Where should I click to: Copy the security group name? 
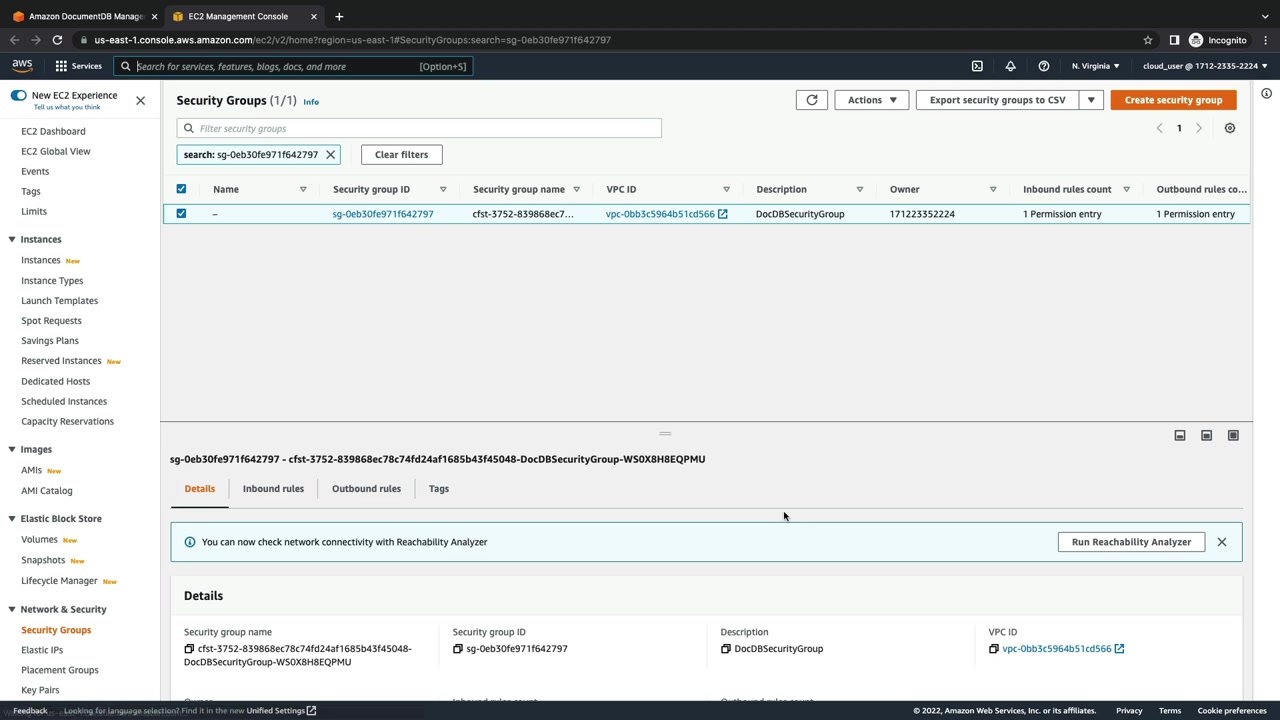click(189, 649)
